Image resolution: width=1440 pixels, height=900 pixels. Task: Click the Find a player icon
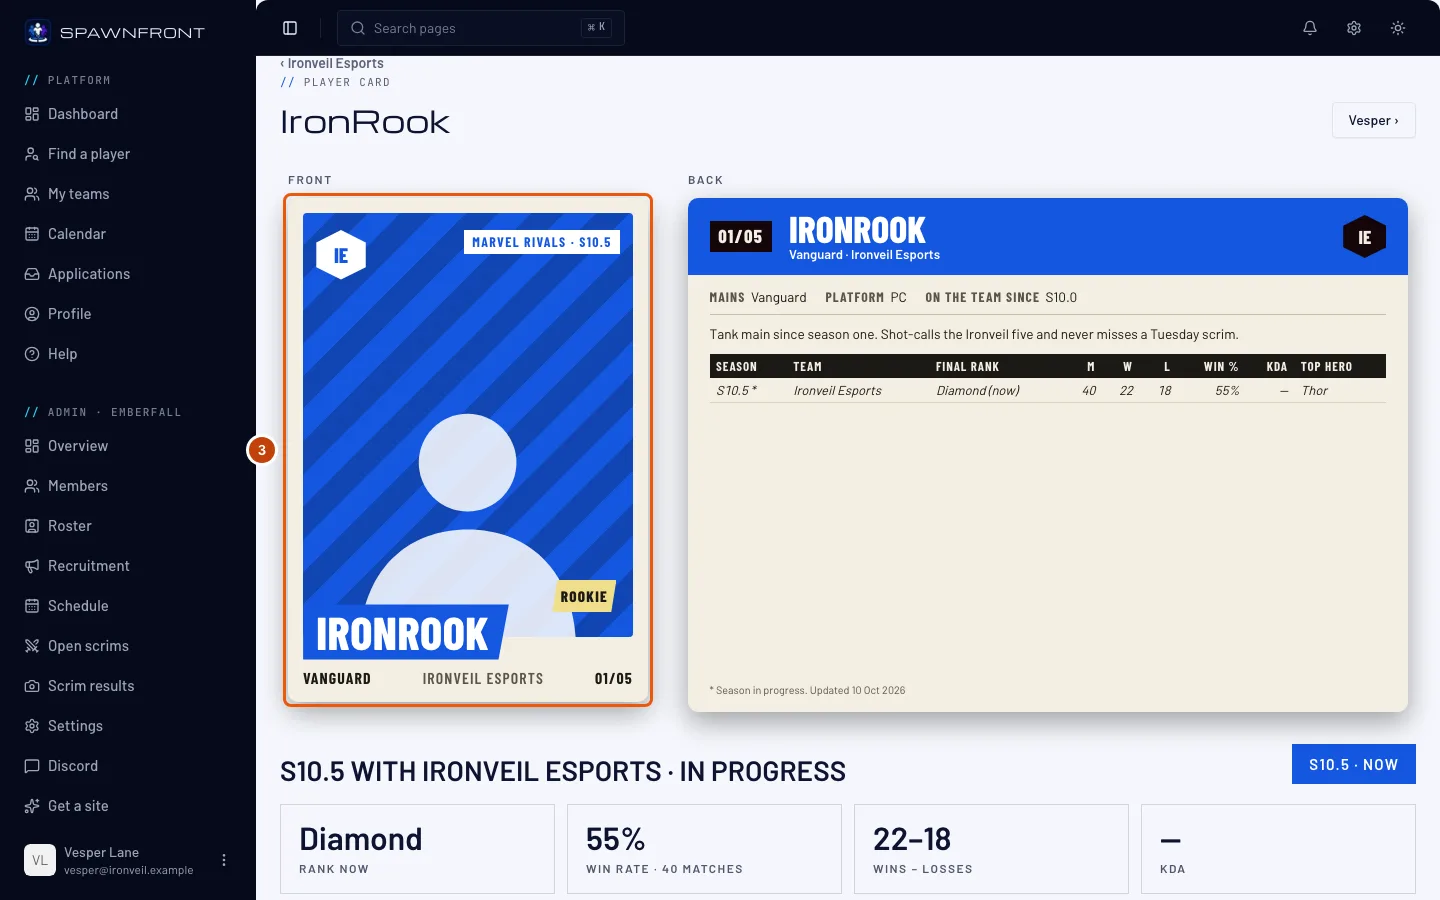pyautogui.click(x=32, y=154)
